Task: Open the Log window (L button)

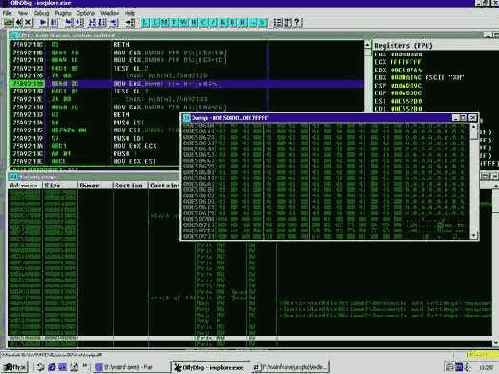Action: [x=146, y=23]
